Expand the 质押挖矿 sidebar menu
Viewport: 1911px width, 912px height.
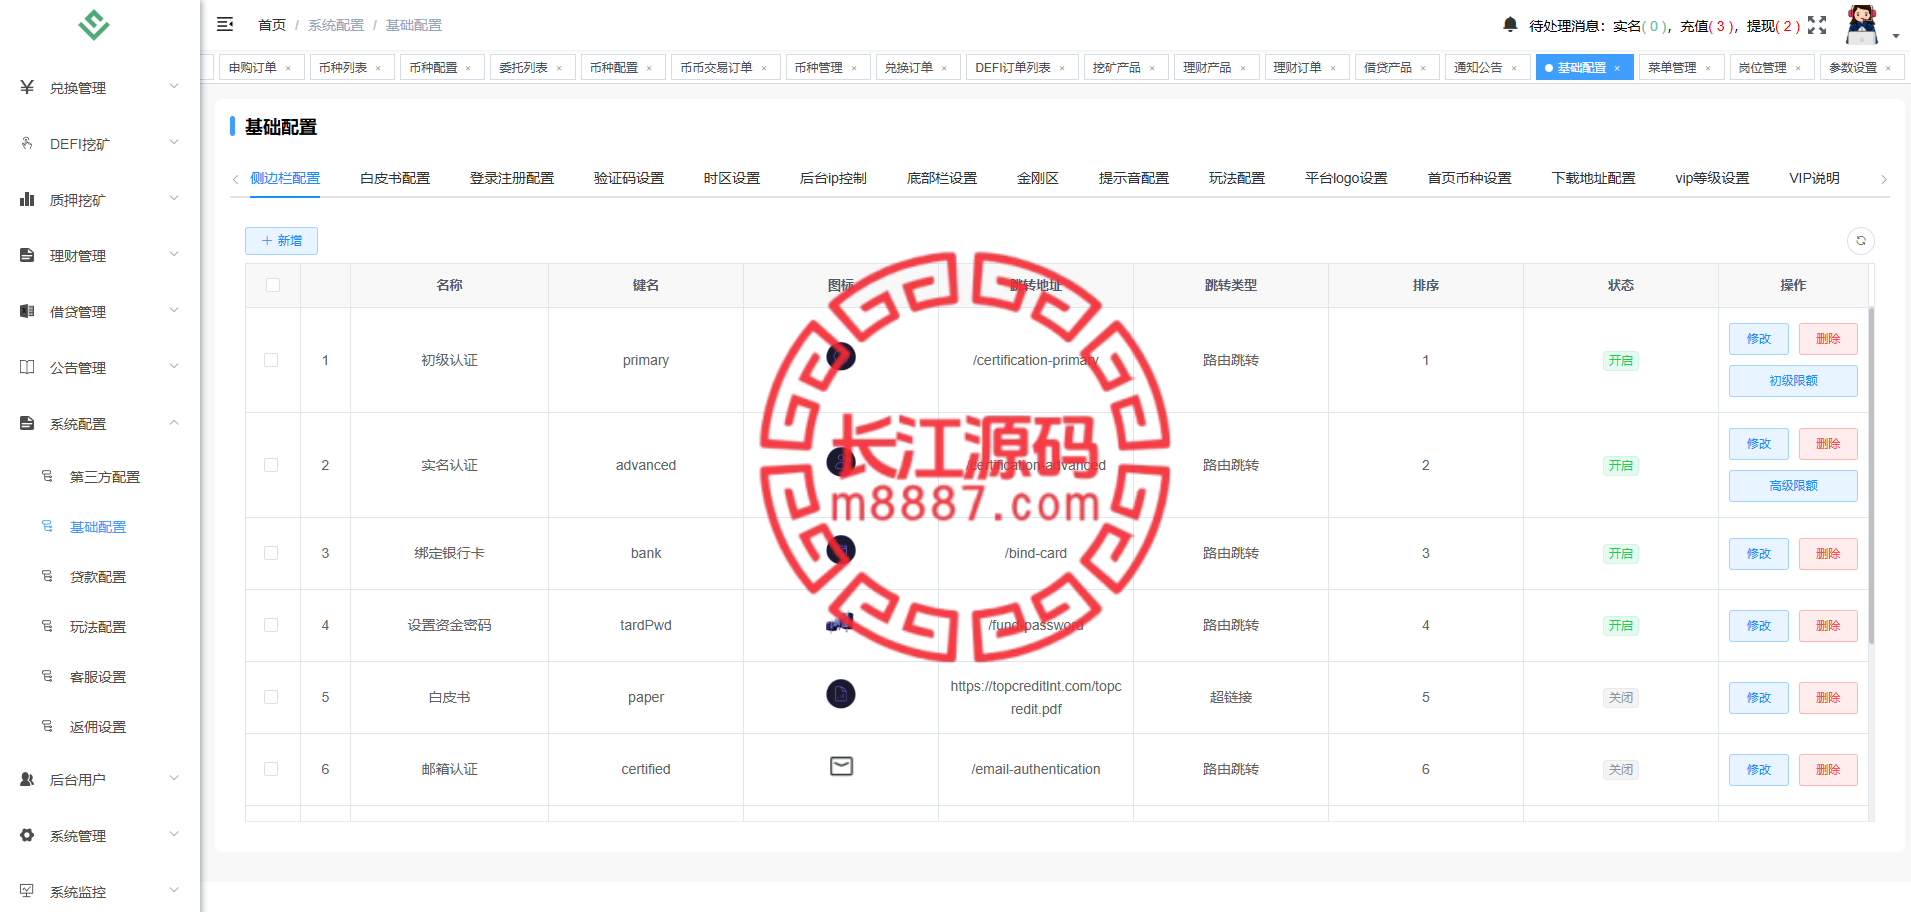pyautogui.click(x=100, y=199)
